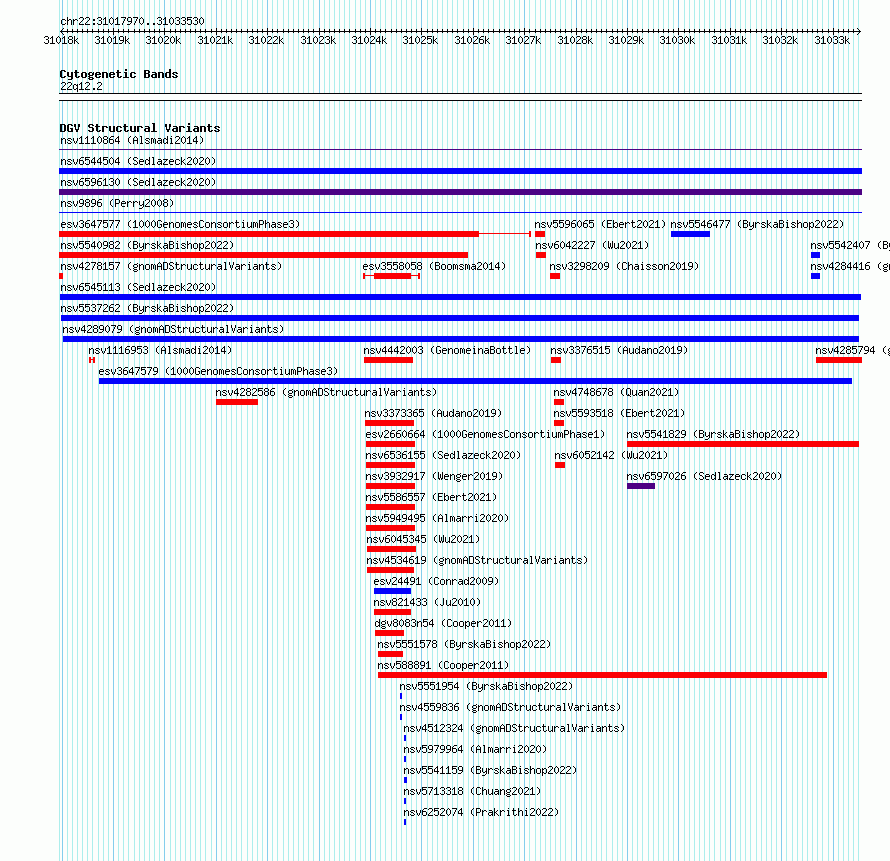The width and height of the screenshot is (890, 861).
Task: Open the nsv4278157 (gnomADStructuralVariants) label
Action: click(x=171, y=266)
